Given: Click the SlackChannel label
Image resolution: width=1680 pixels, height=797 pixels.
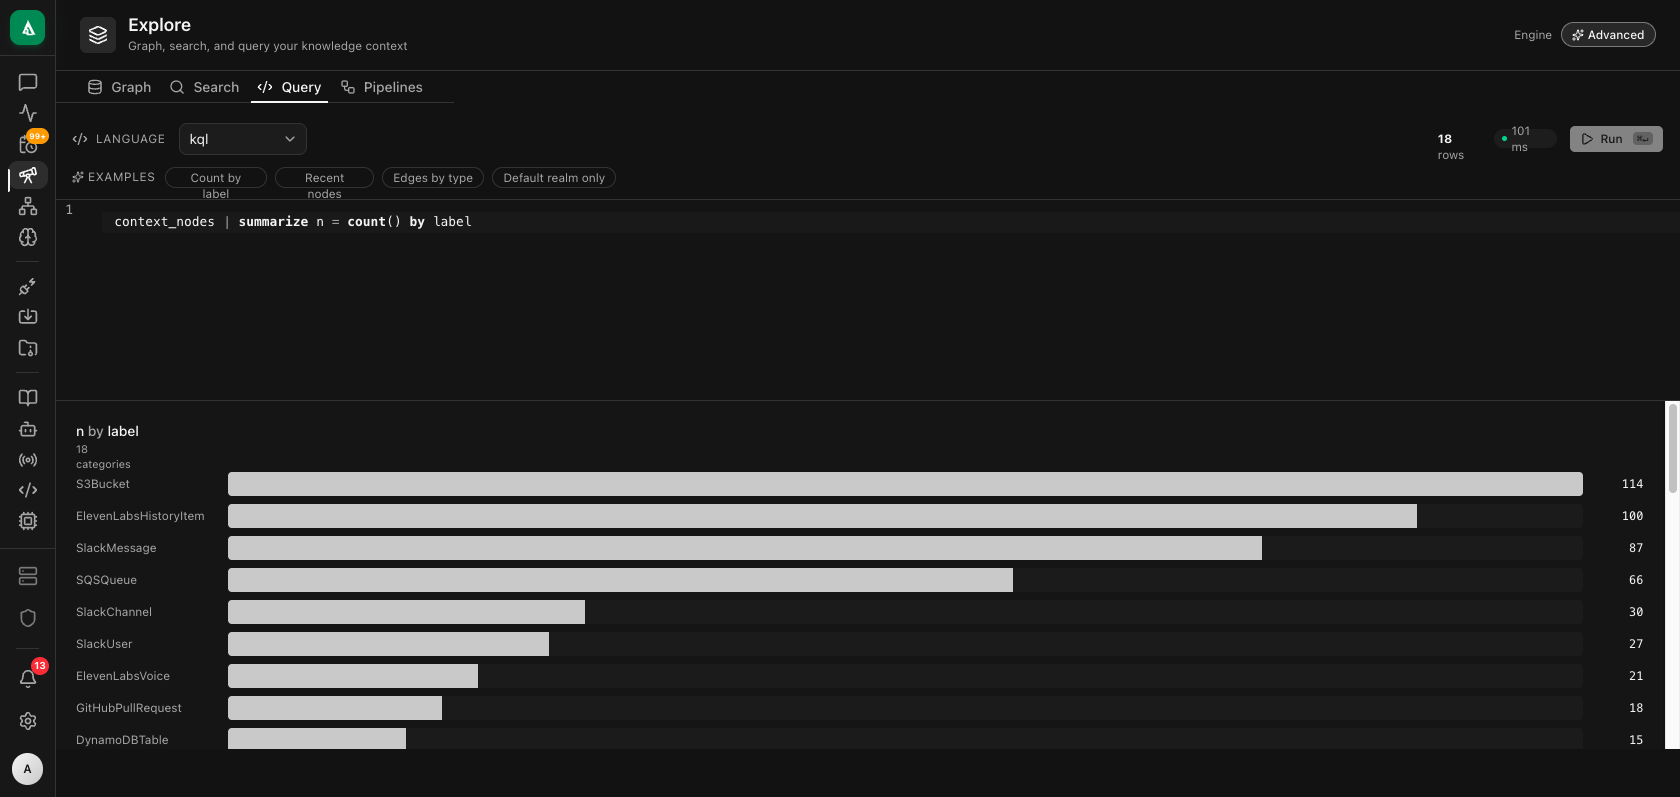Looking at the screenshot, I should point(114,612).
